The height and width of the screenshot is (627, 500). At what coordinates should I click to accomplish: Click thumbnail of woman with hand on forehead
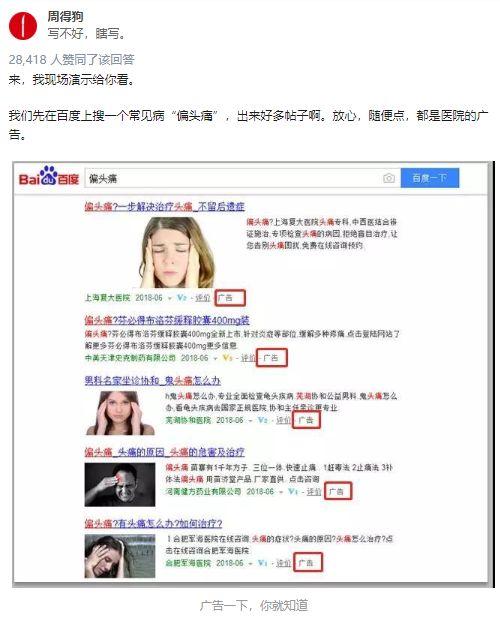coord(120,556)
